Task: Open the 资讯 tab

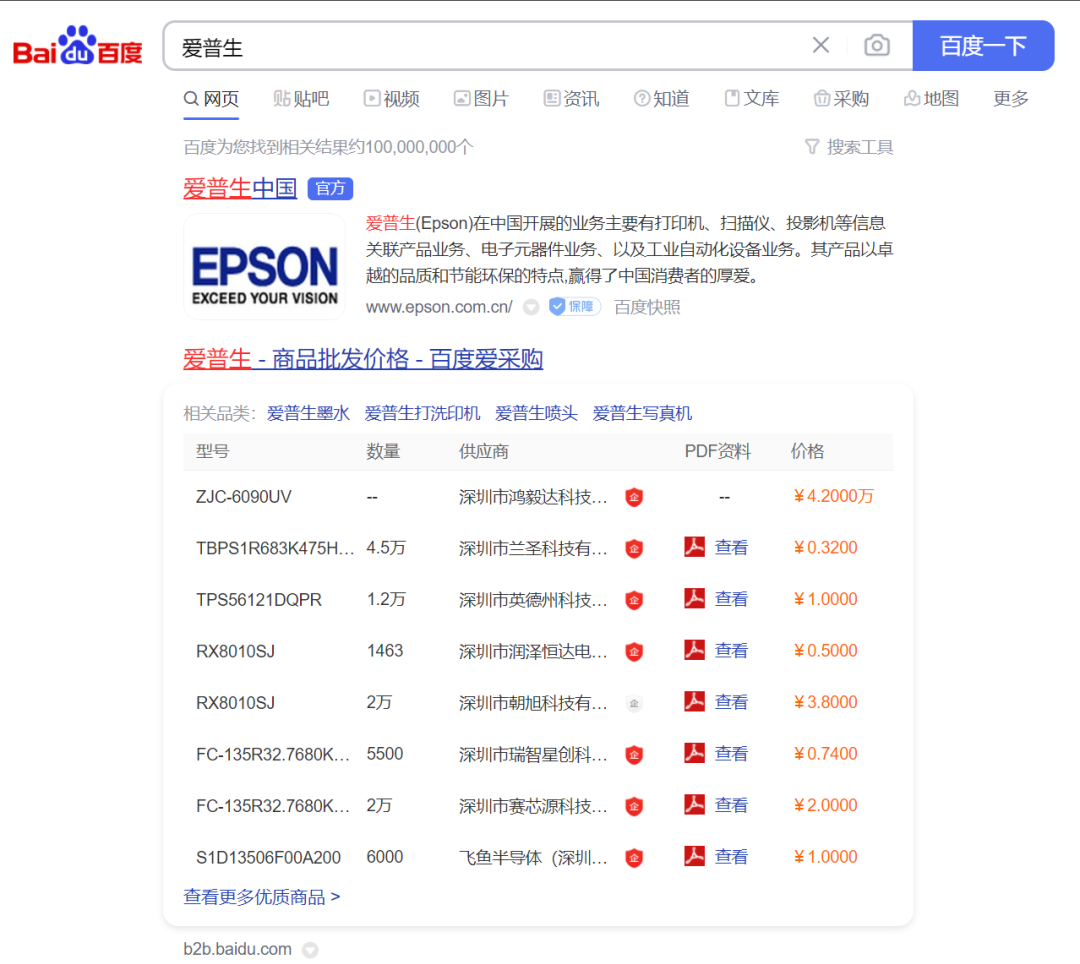Action: 571,99
